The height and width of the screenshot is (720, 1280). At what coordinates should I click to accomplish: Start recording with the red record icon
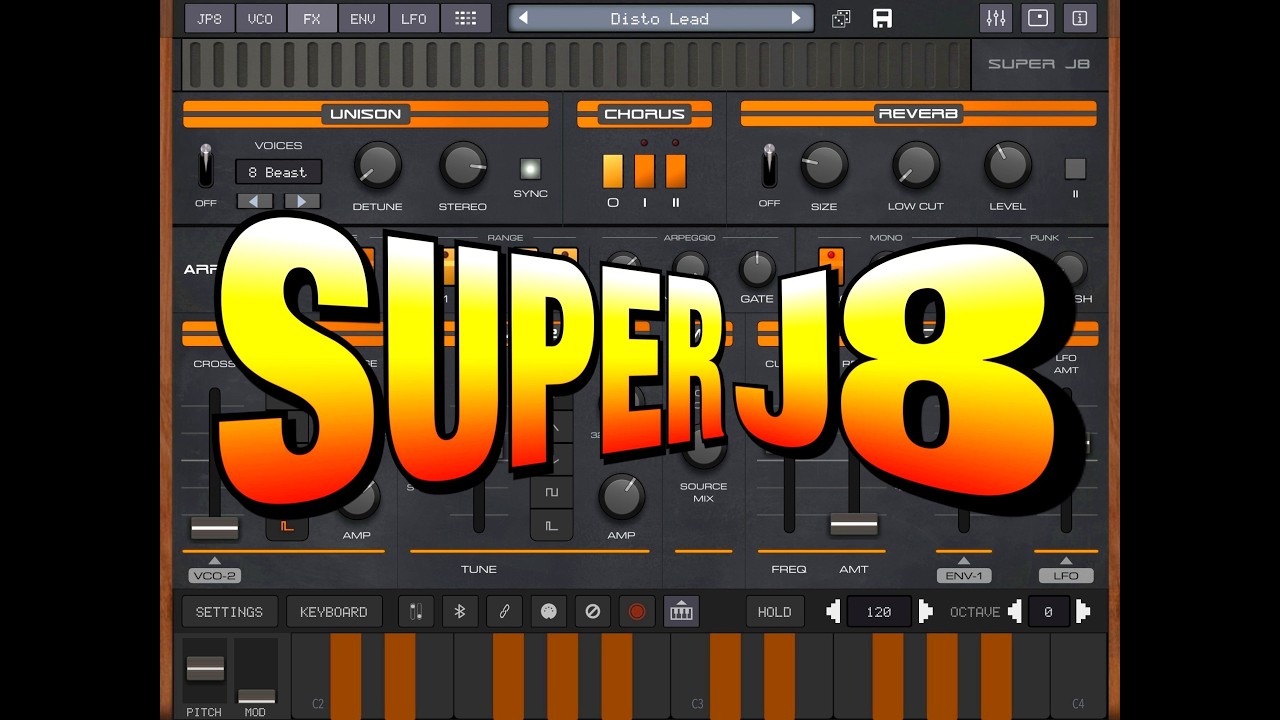coord(636,611)
